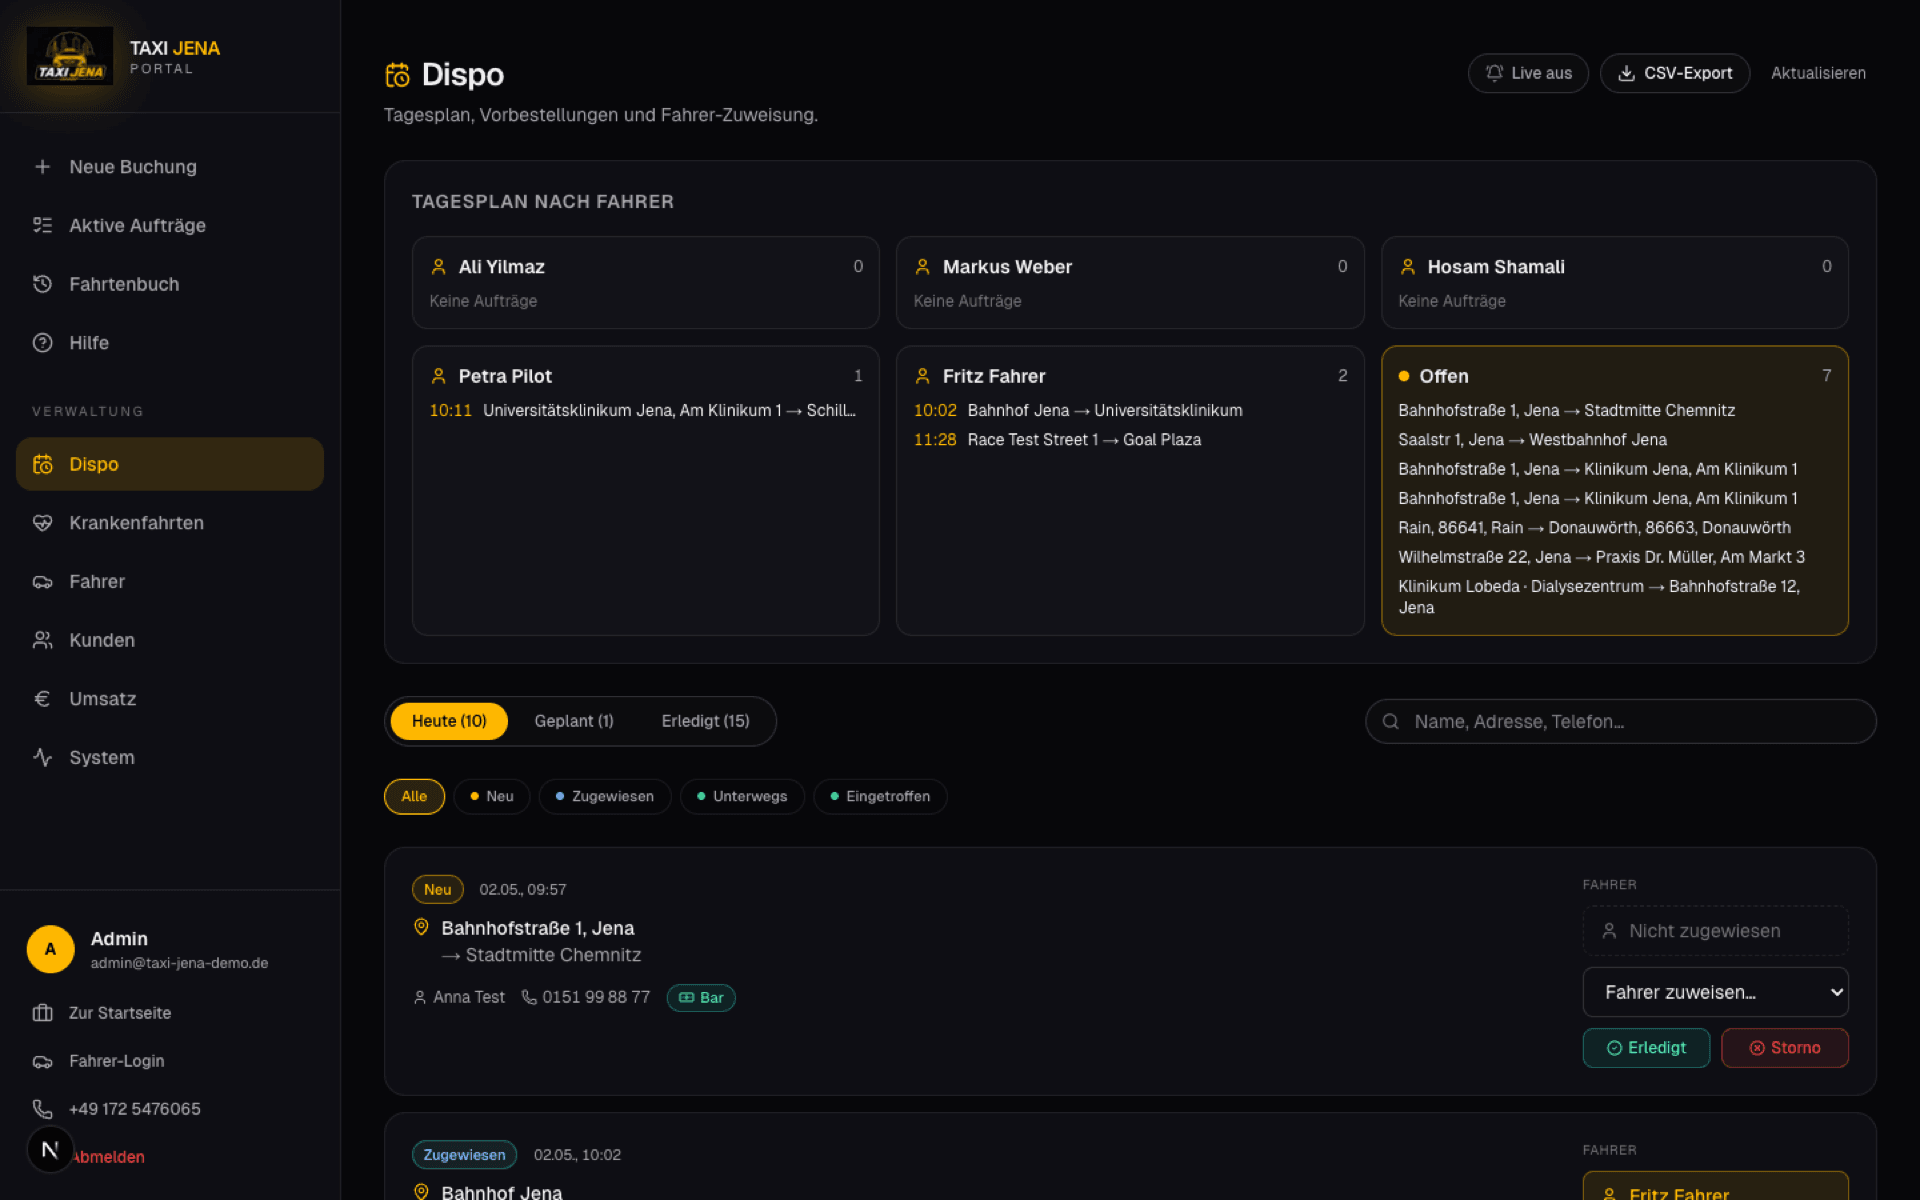
Task: Click the Admin avatar circle
Action: tap(50, 949)
